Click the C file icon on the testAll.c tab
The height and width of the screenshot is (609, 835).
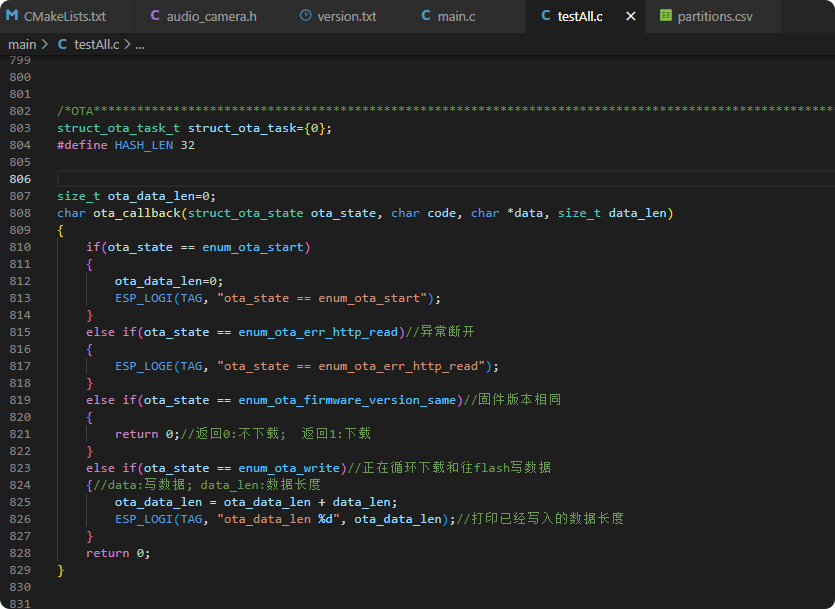tap(546, 15)
